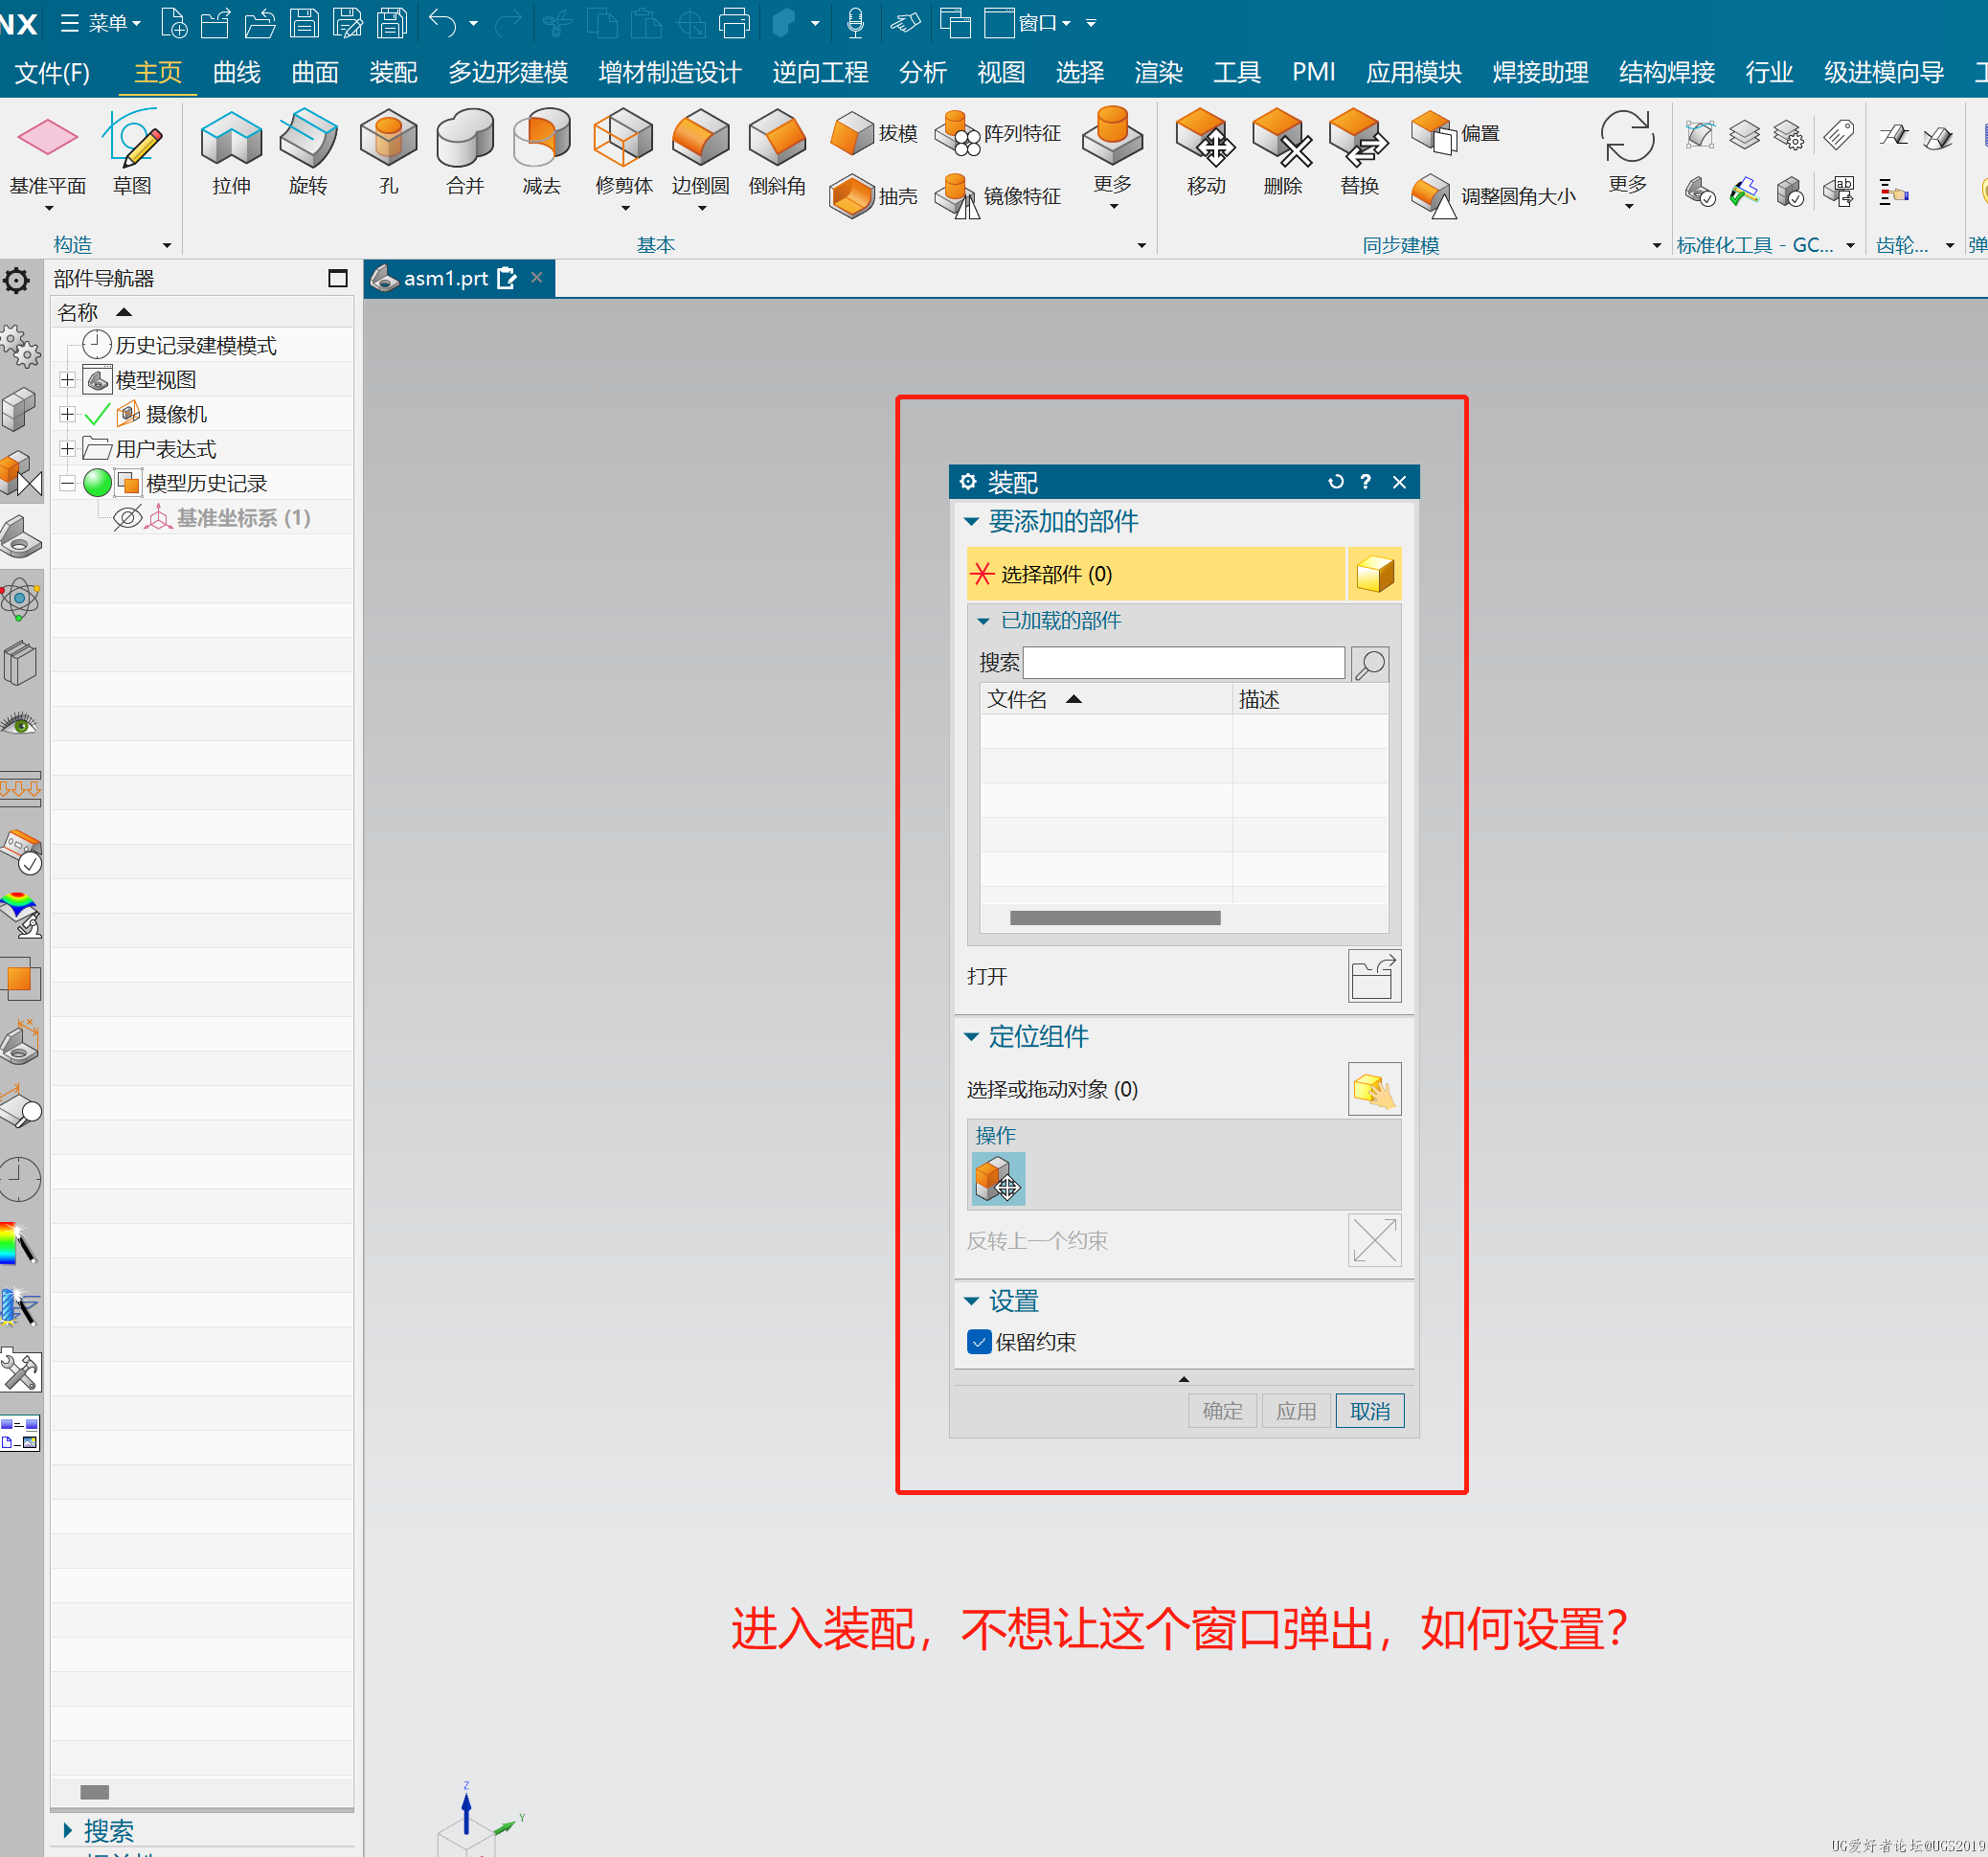The height and width of the screenshot is (1857, 1988).
Task: Click the search magnifier in 已加载的部件
Action: click(x=1369, y=663)
